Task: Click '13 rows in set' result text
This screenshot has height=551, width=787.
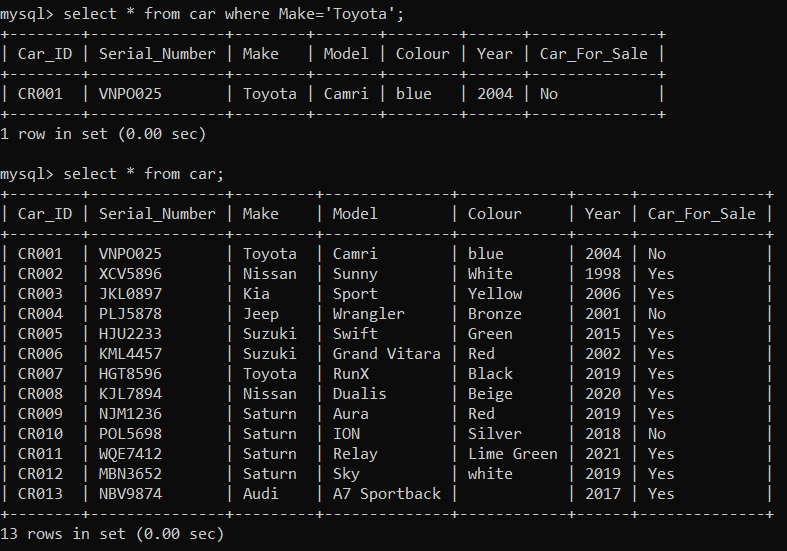Action: (x=112, y=534)
